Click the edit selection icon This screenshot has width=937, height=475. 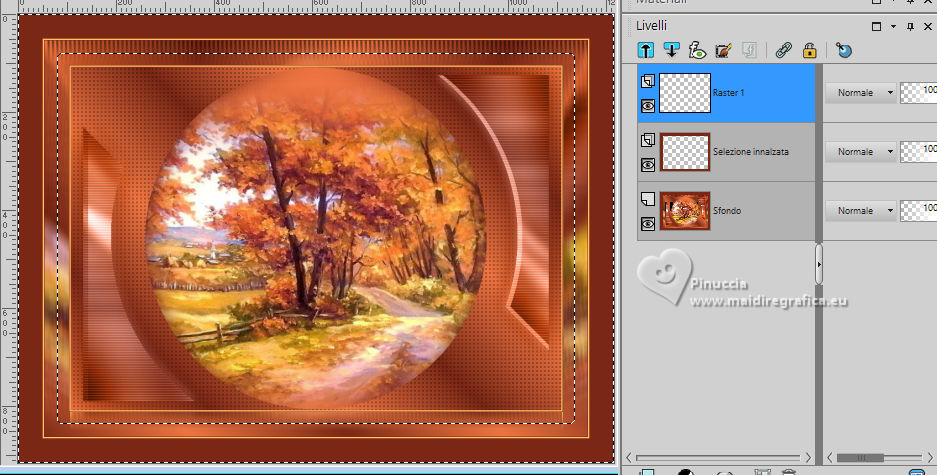click(723, 50)
